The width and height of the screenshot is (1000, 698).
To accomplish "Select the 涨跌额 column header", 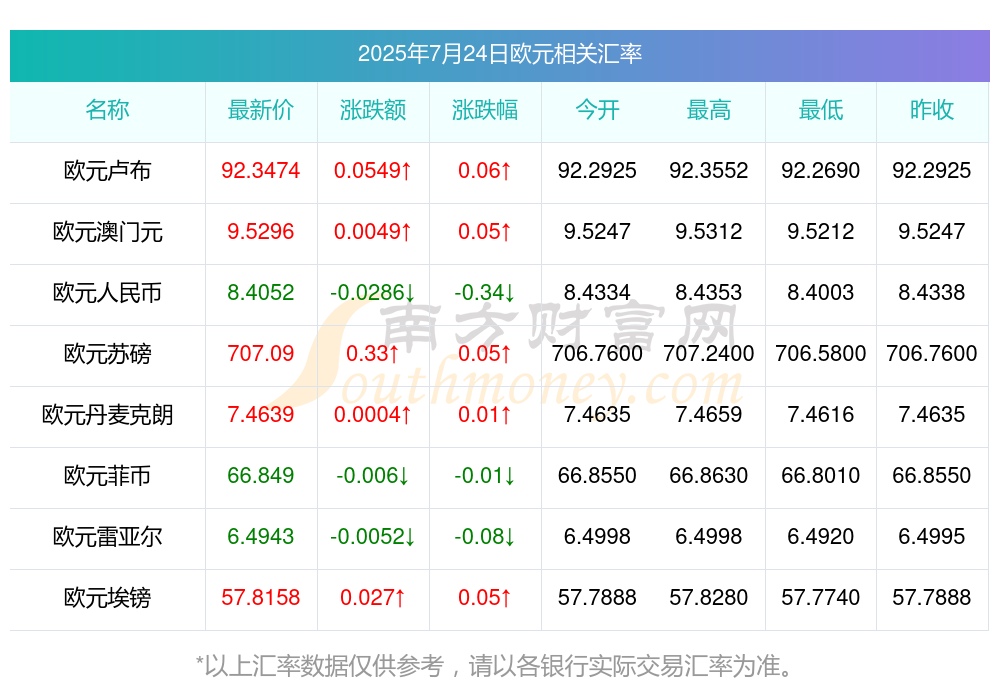I will pyautogui.click(x=373, y=110).
